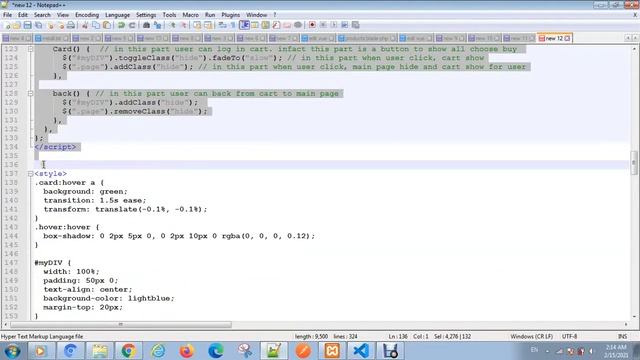
Task: Click the 'UTF-8' encoding status entry
Action: [x=569, y=336]
